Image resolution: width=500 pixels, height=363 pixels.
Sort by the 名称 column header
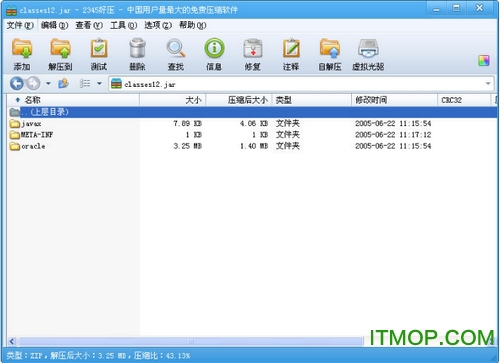tap(73, 100)
